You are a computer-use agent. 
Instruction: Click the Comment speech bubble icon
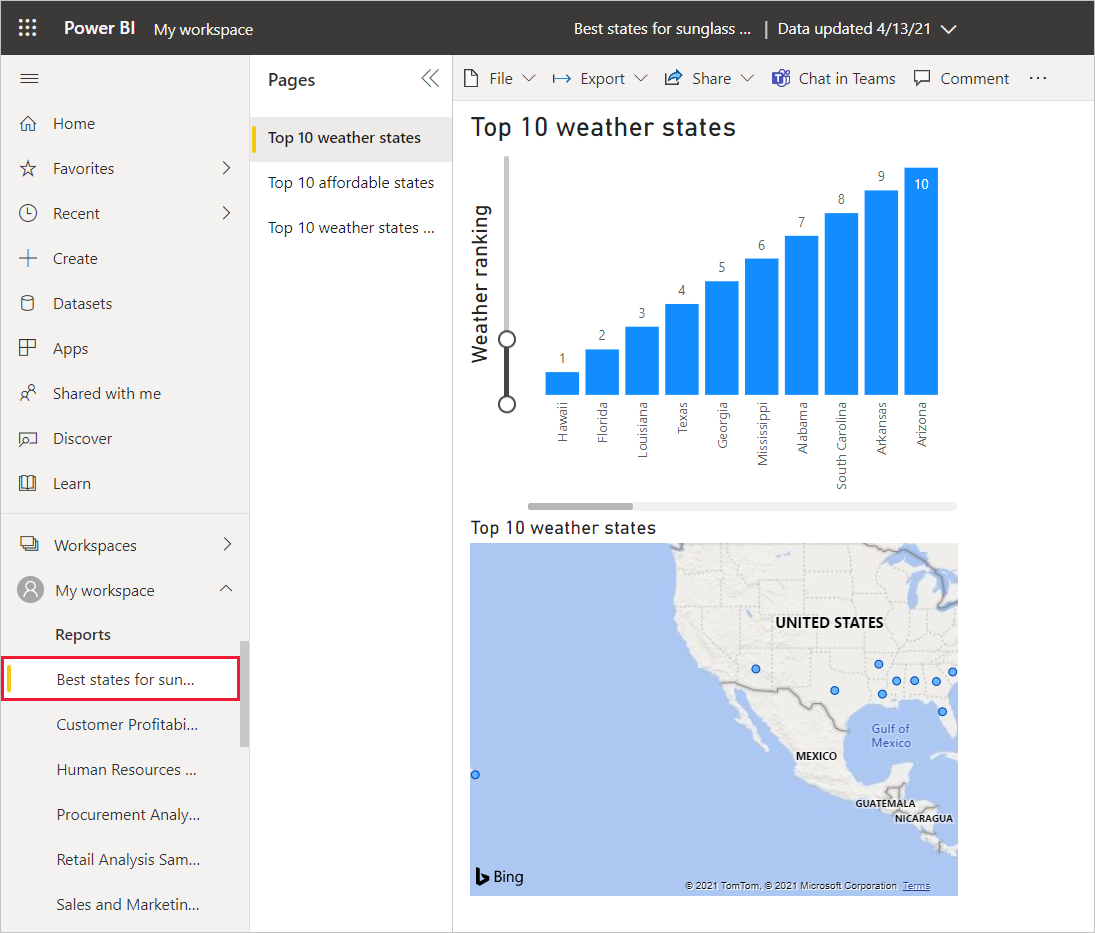coord(922,78)
